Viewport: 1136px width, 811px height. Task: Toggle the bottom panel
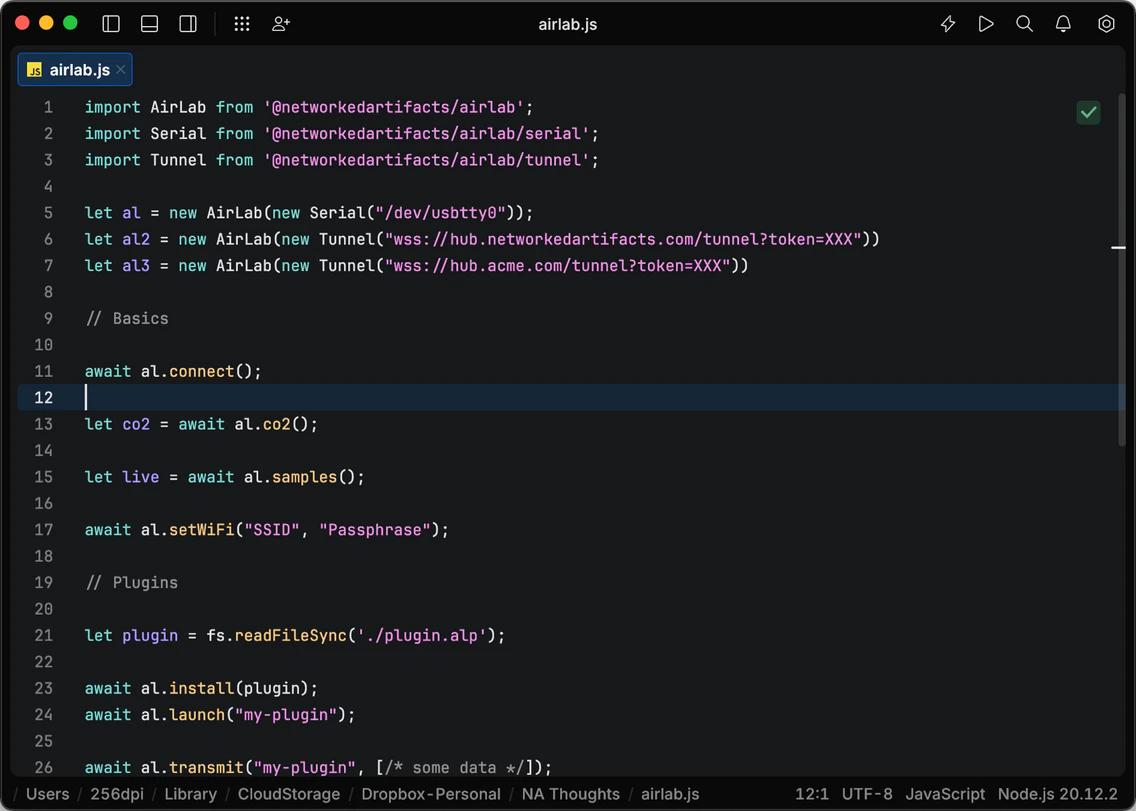[149, 23]
